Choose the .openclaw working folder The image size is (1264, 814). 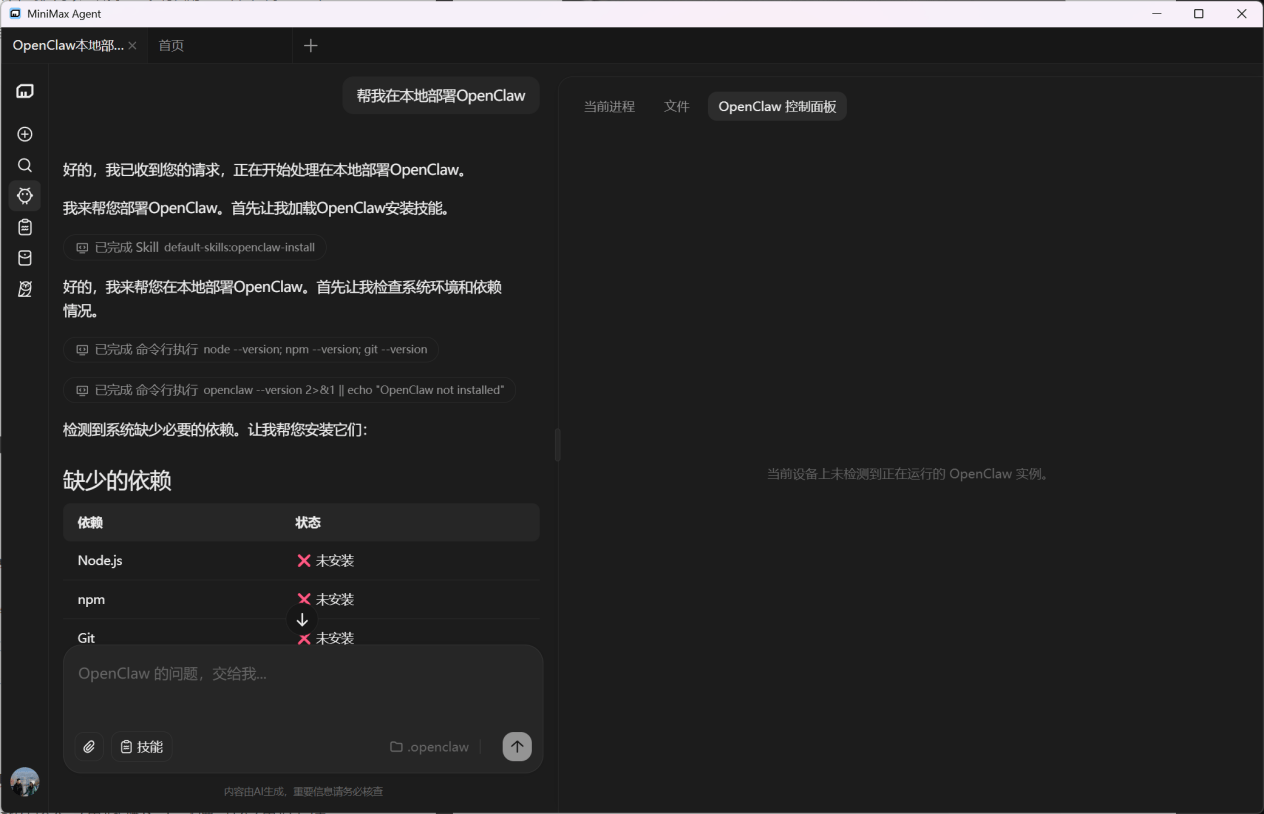429,747
